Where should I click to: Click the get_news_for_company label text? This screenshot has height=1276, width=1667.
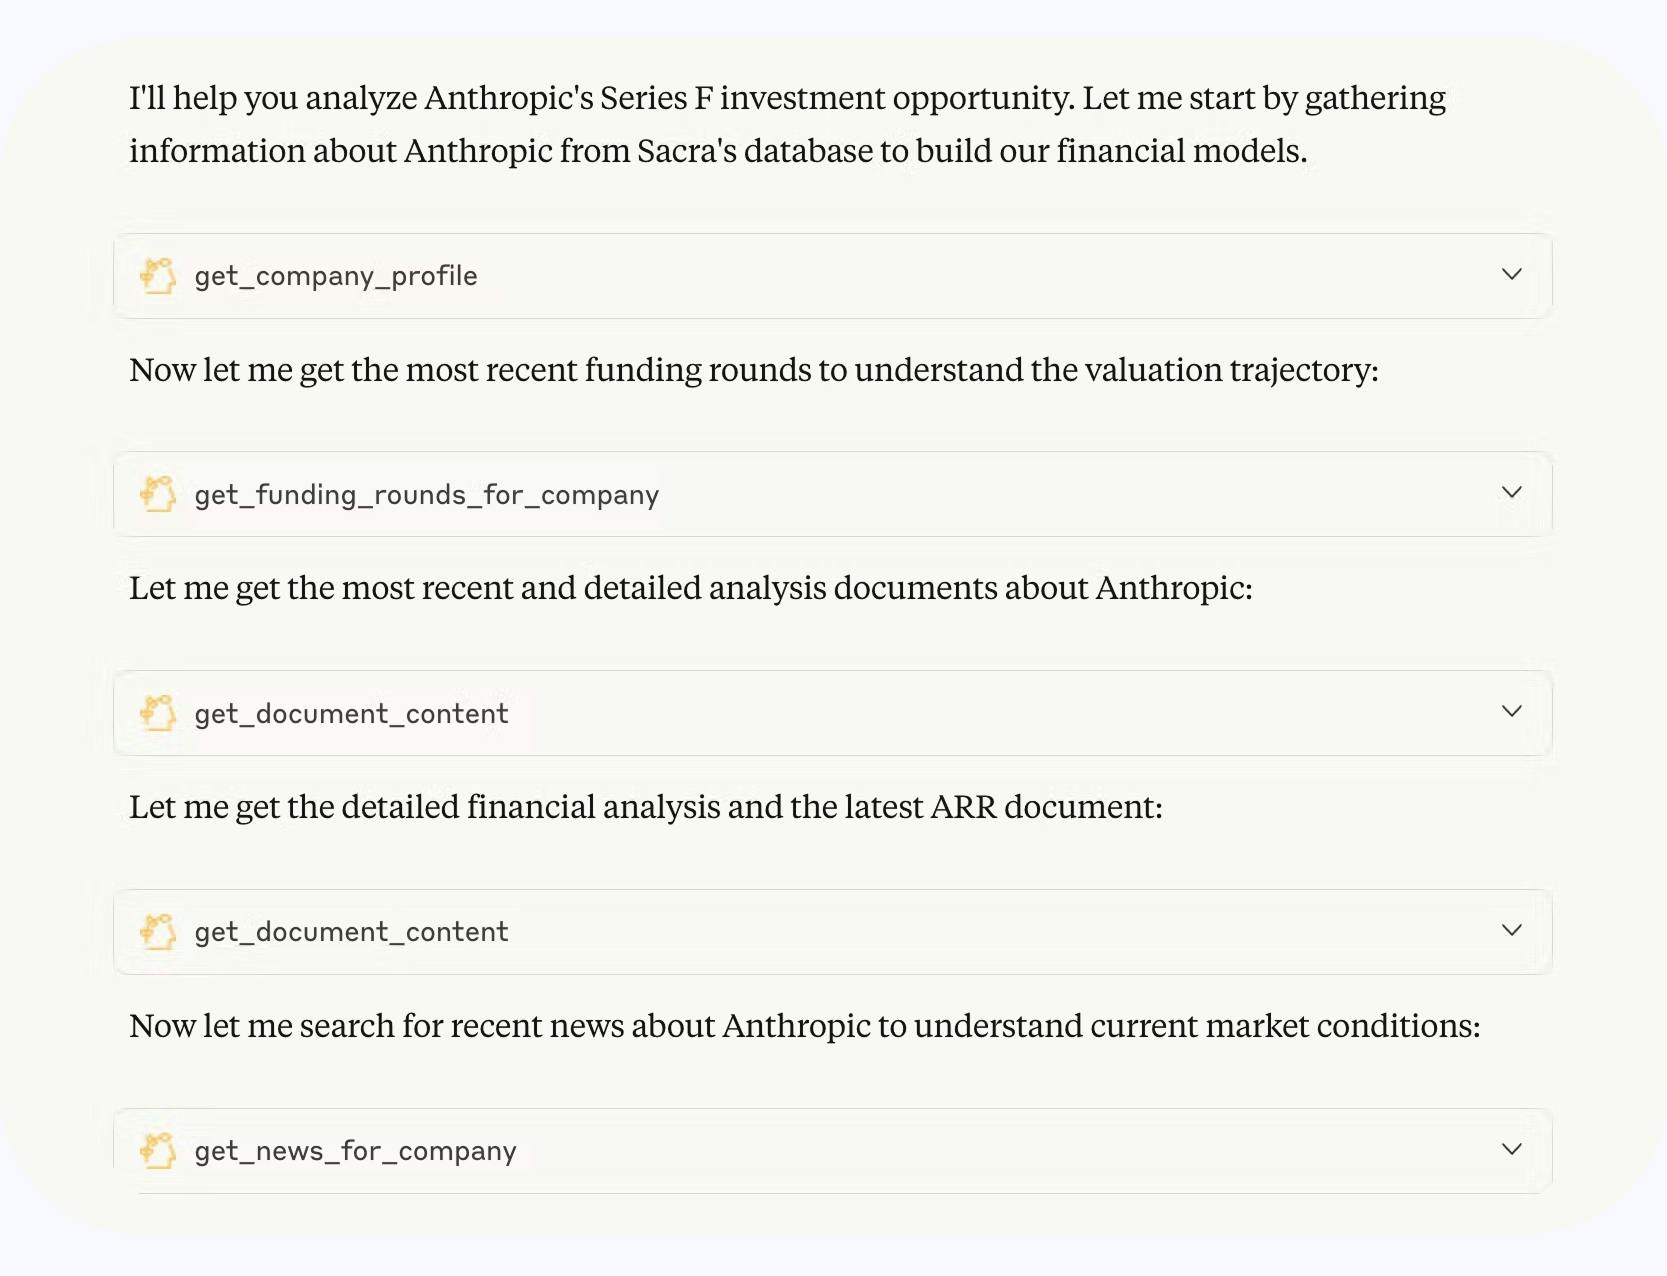click(x=355, y=1151)
